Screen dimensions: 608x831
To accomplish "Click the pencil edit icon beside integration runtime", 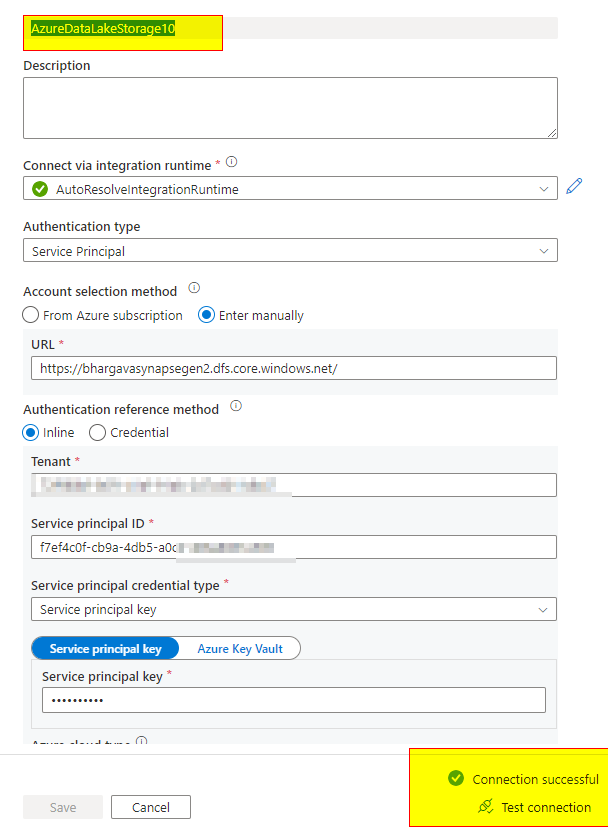I will click(574, 186).
